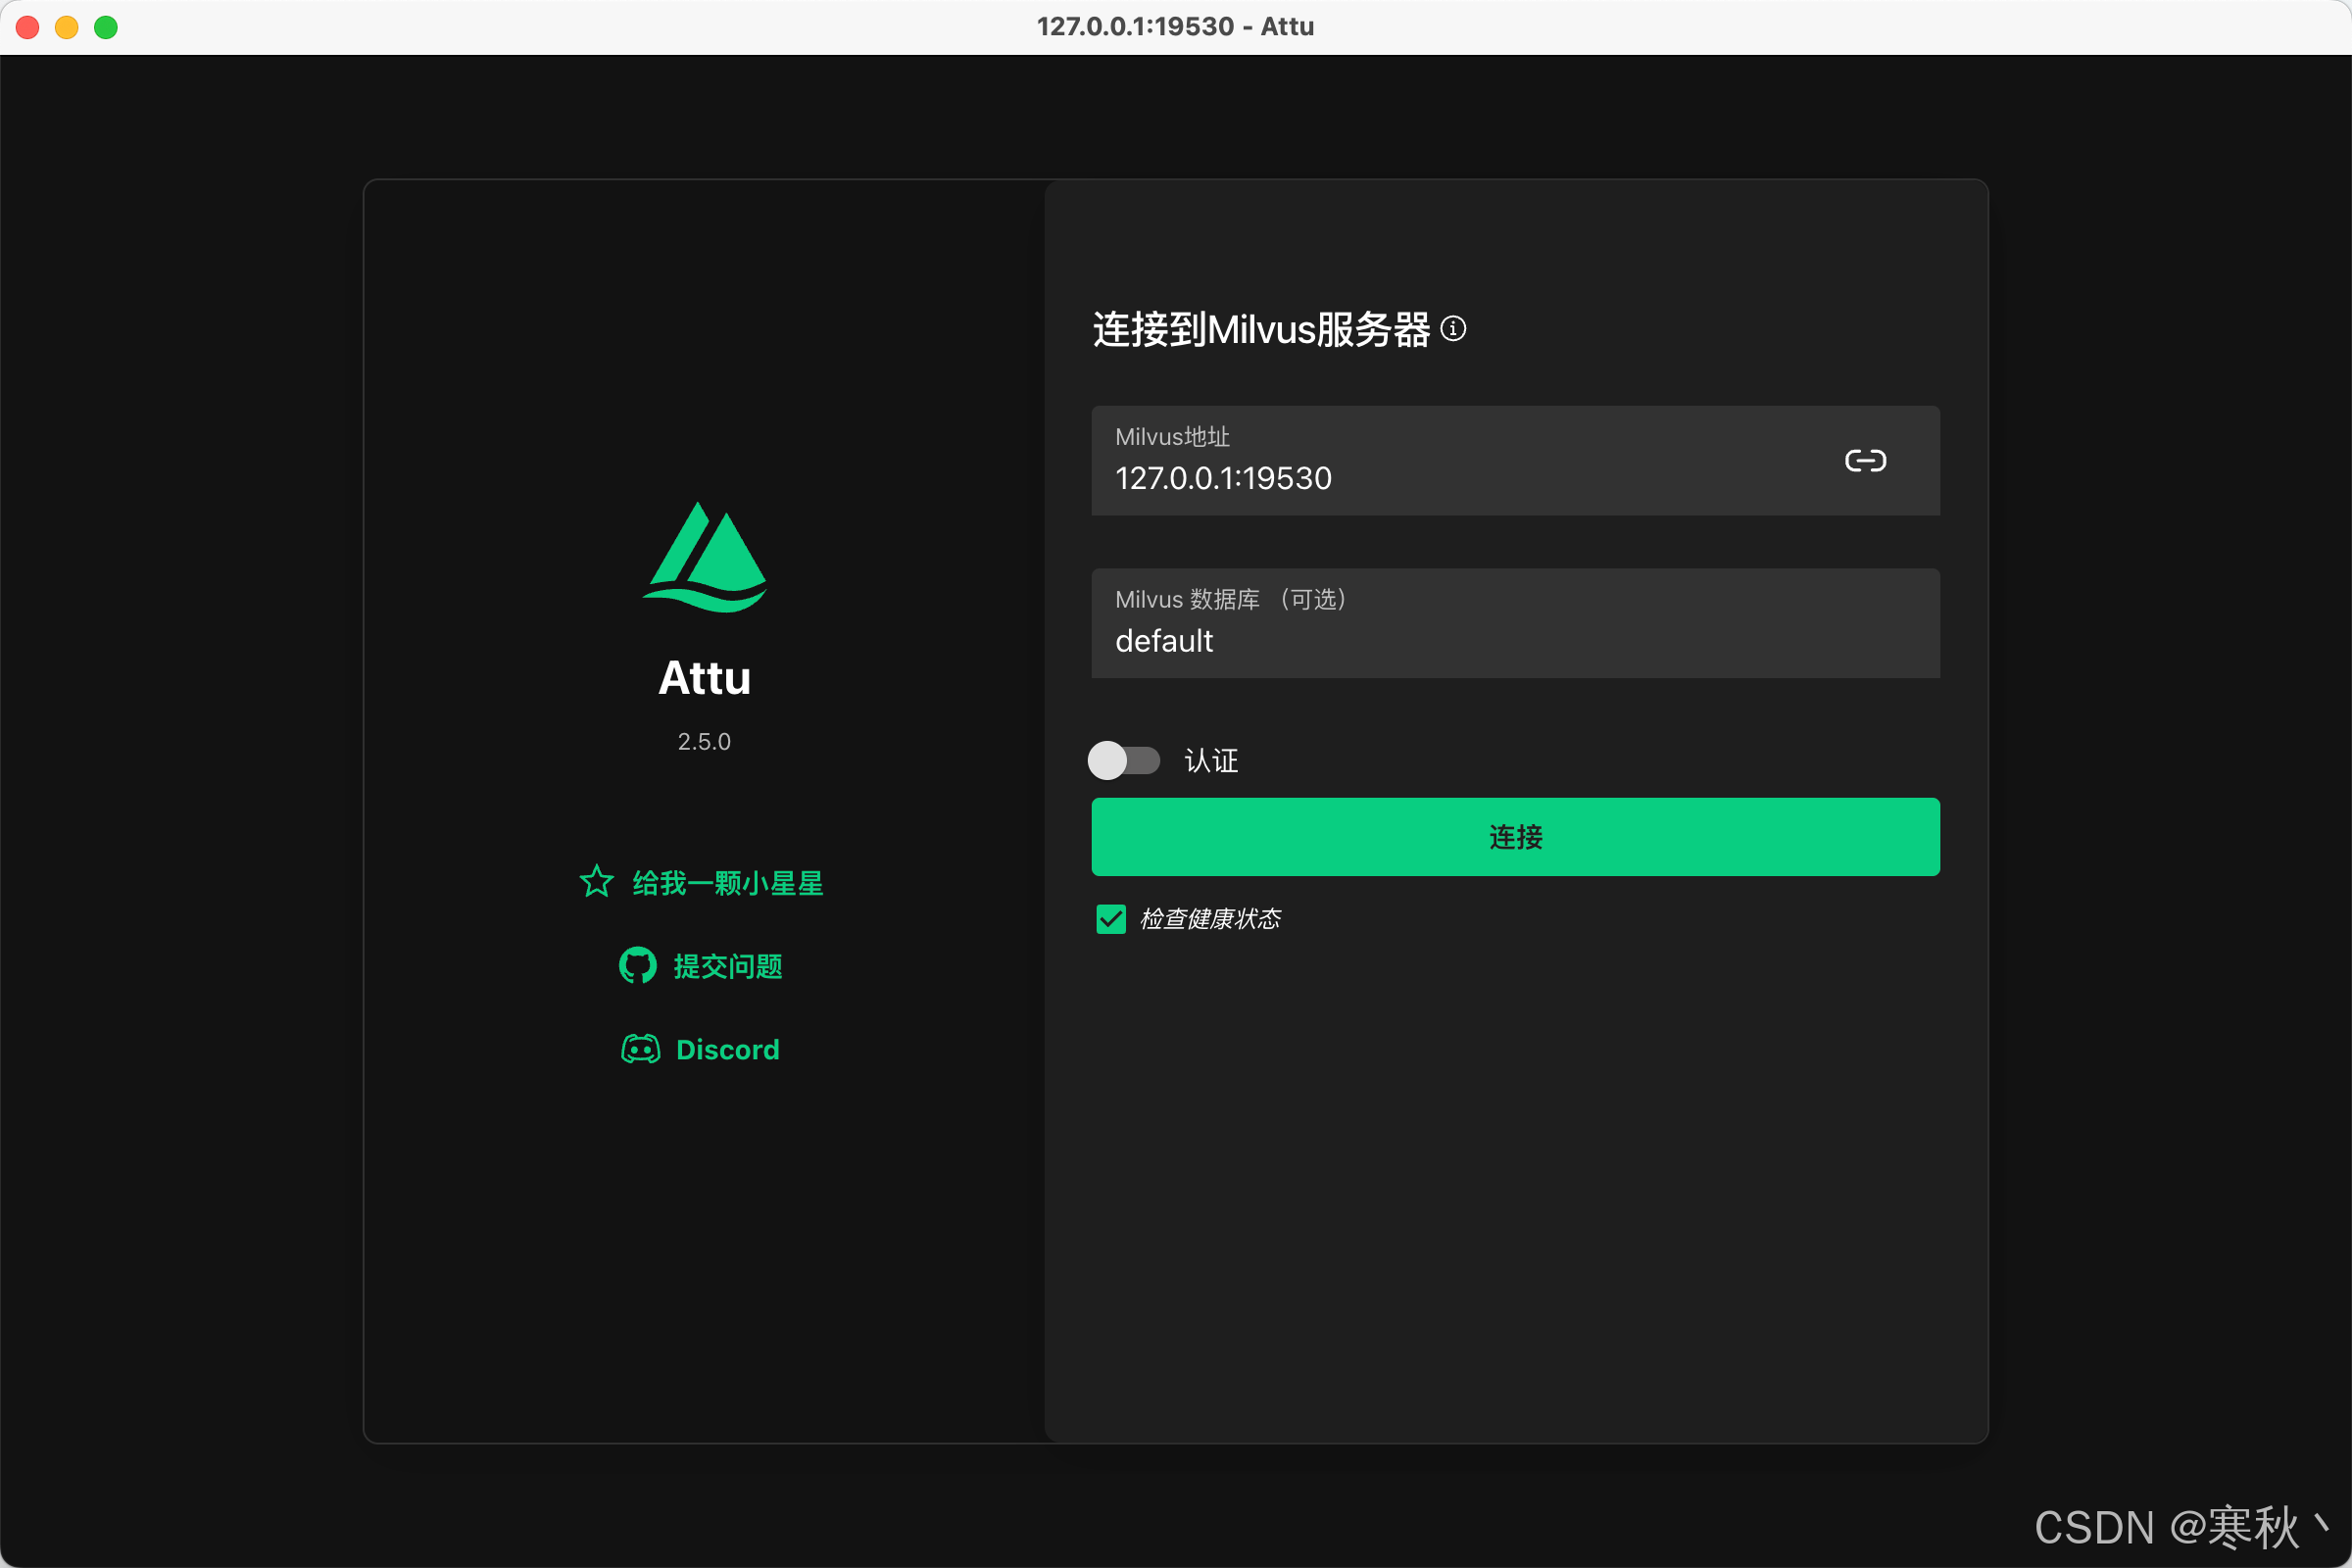Open the Discord community link
This screenshot has width=2352, height=1568.
tap(727, 1049)
